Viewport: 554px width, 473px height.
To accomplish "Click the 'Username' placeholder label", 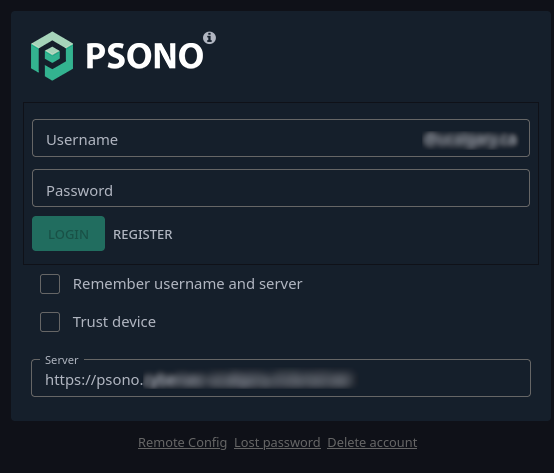I will [82, 140].
